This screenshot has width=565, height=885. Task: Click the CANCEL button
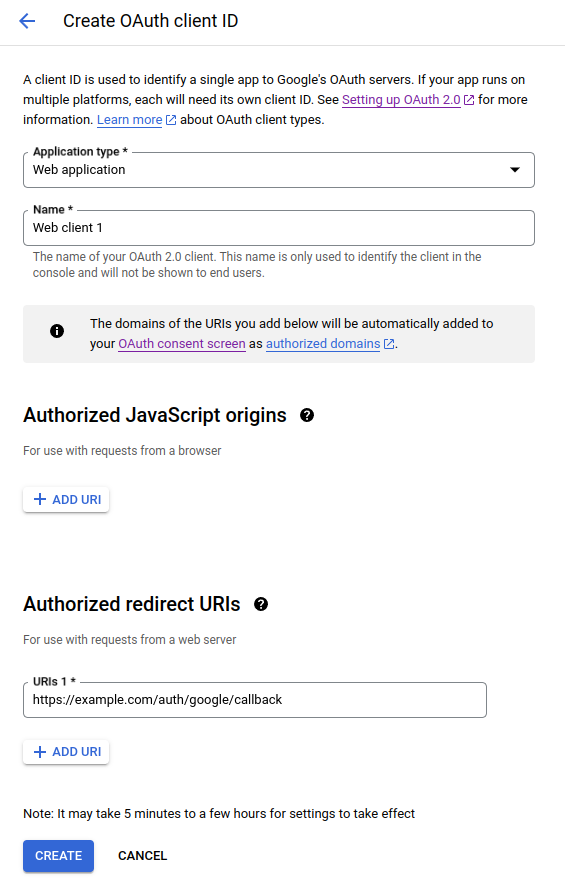[x=142, y=856]
